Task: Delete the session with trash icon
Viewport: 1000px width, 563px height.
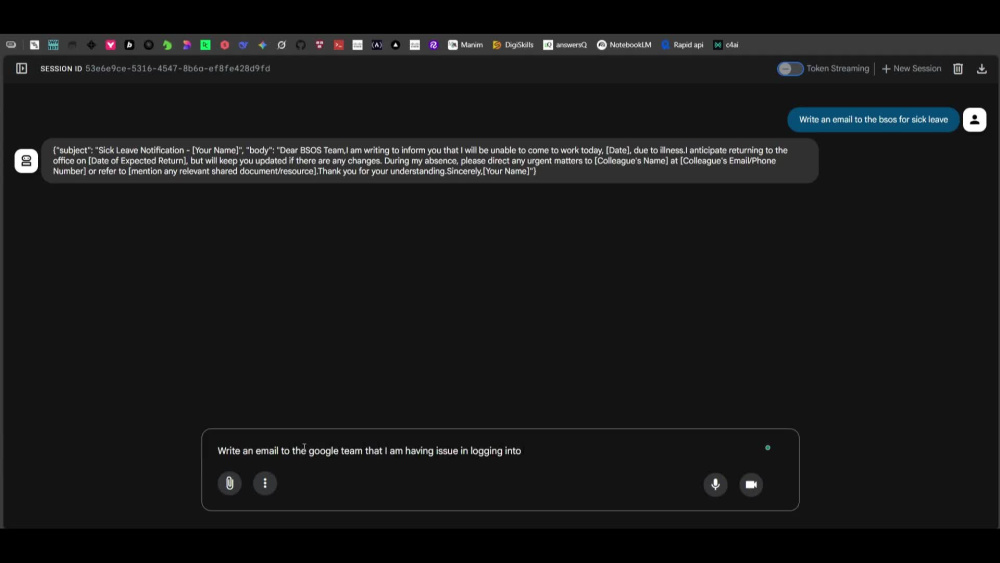Action: click(x=958, y=69)
